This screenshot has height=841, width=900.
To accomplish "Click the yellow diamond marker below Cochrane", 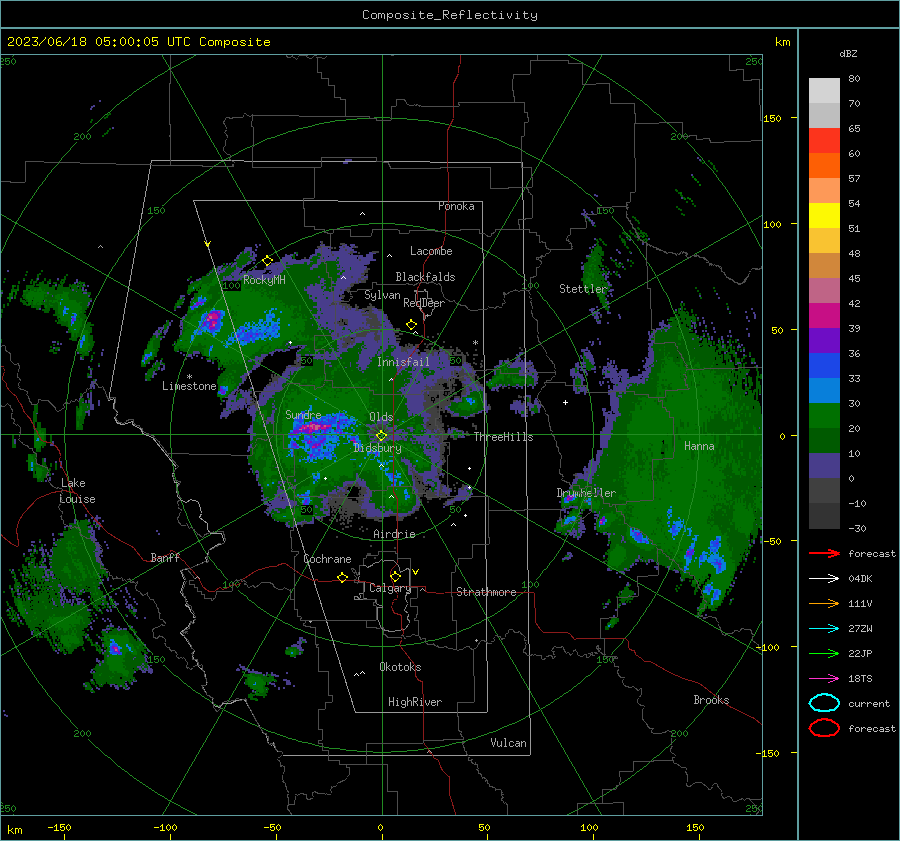I will coord(342,577).
